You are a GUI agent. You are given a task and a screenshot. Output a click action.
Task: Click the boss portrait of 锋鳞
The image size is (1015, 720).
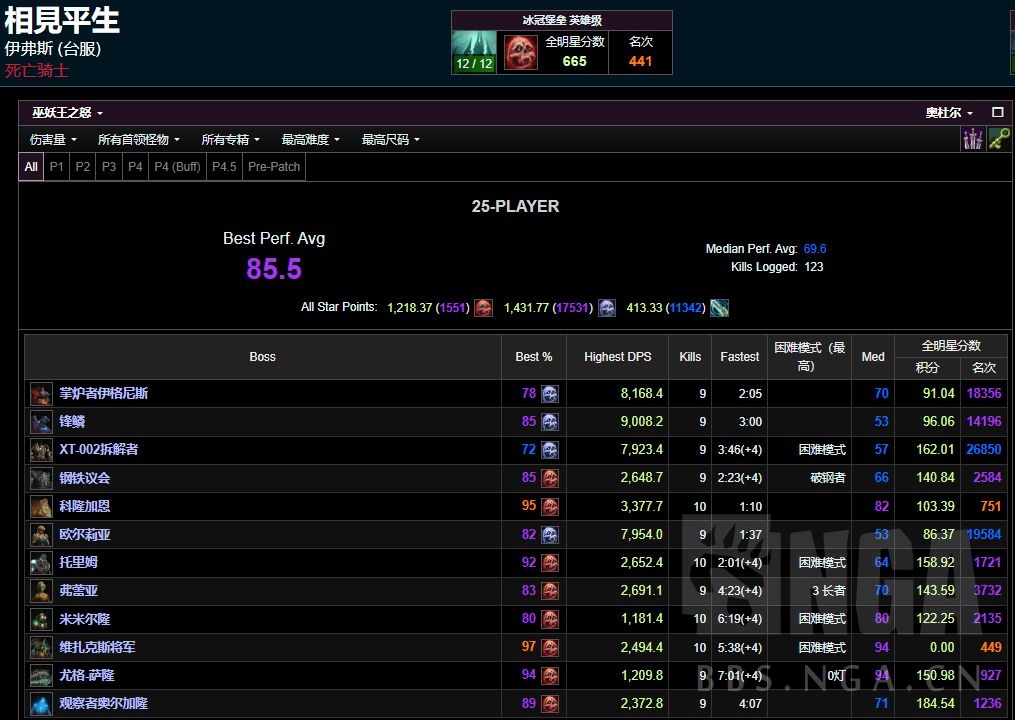coord(41,421)
